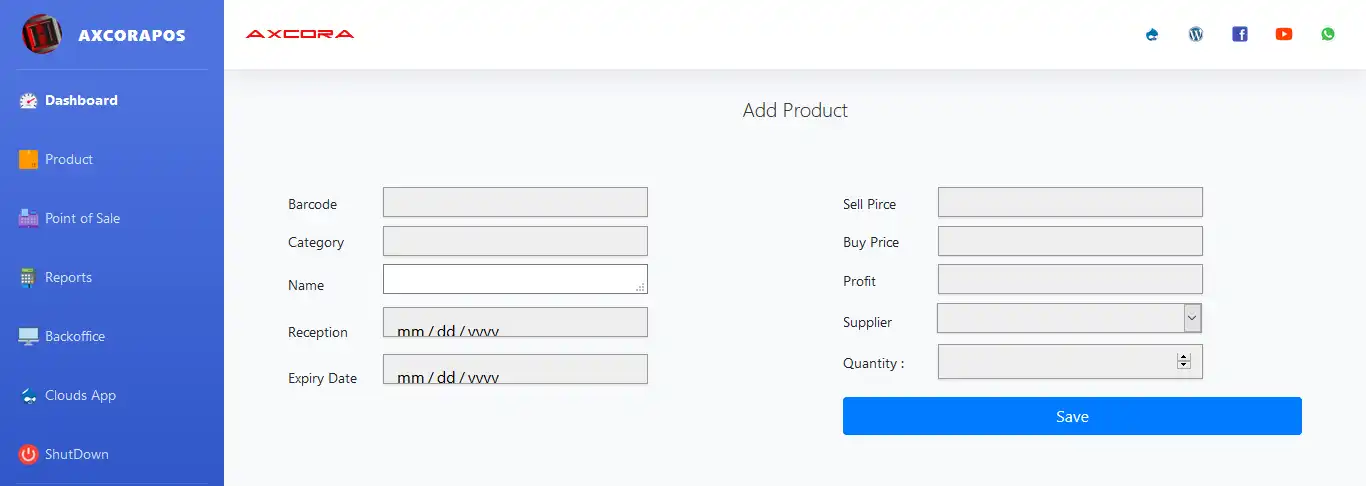Click the Expiry Date field

pyautogui.click(x=514, y=369)
